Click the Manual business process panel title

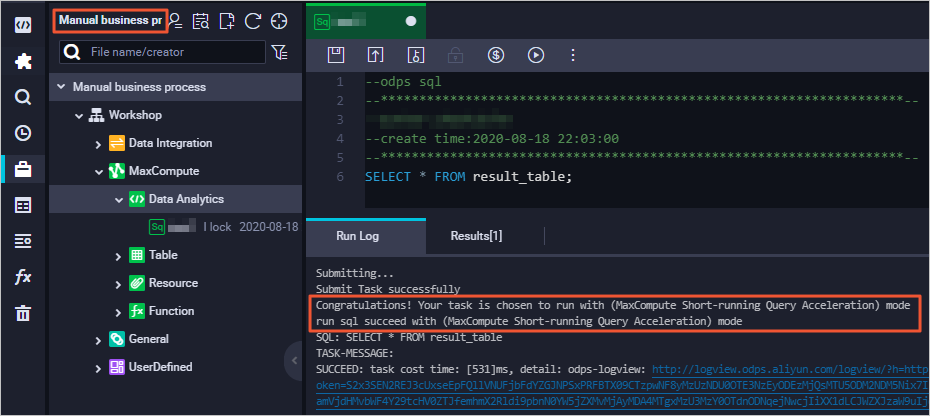click(110, 20)
